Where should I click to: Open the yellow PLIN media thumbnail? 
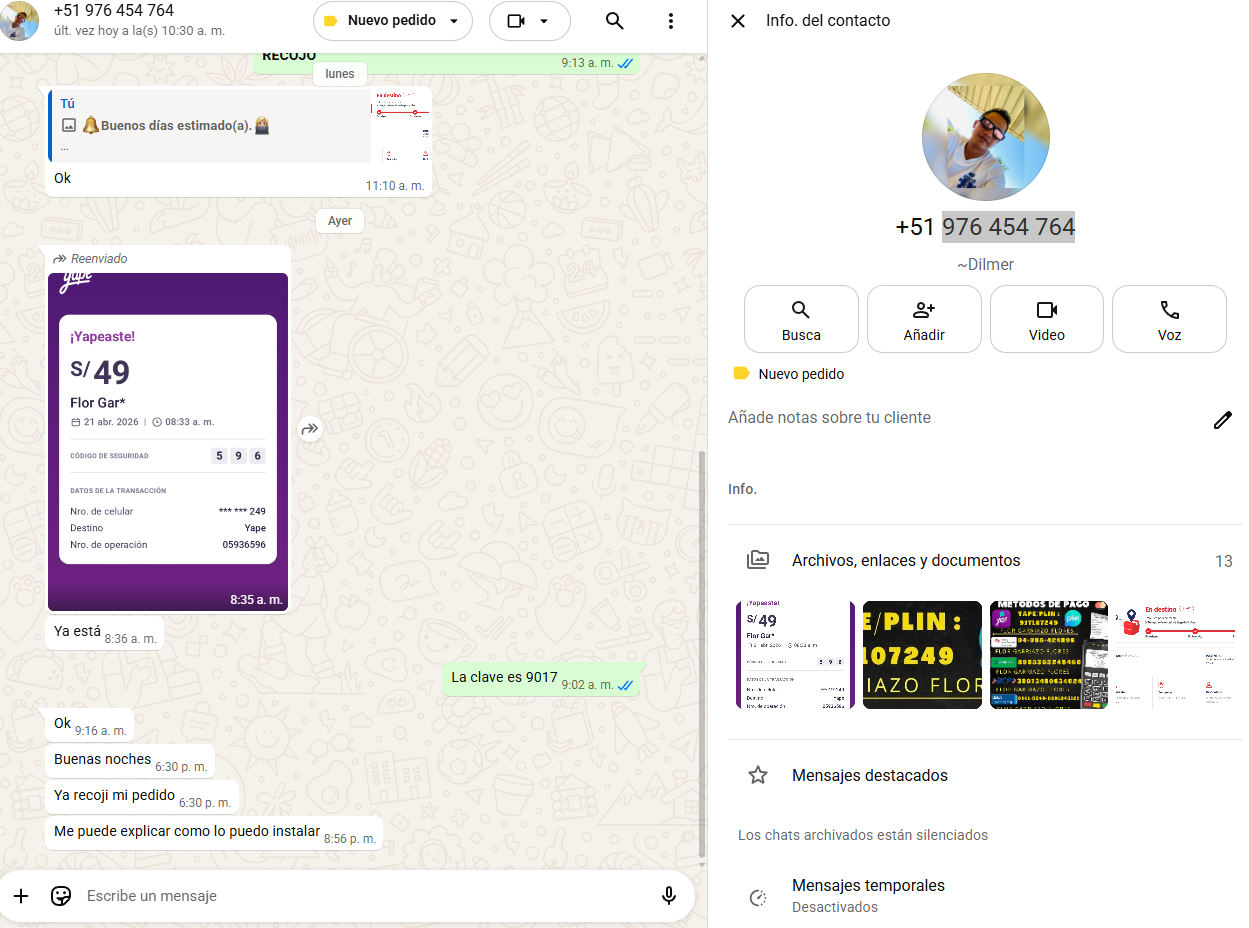pos(922,655)
